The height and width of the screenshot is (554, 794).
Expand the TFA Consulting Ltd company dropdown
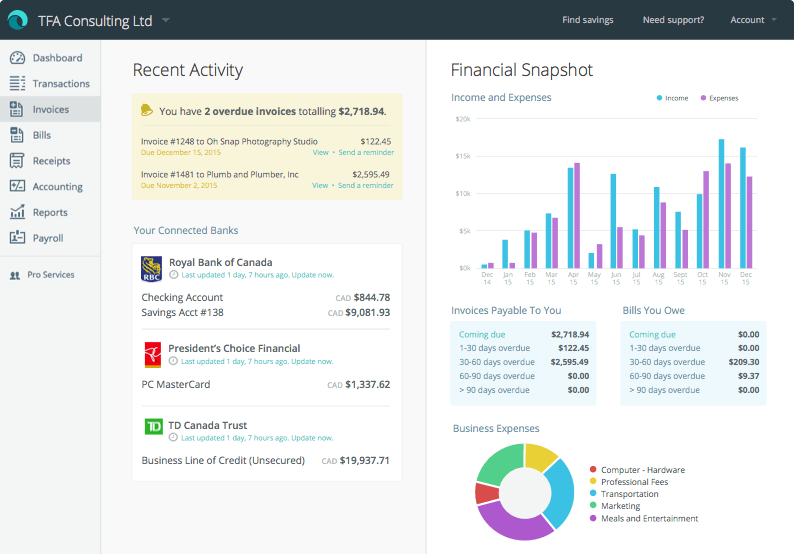166,20
